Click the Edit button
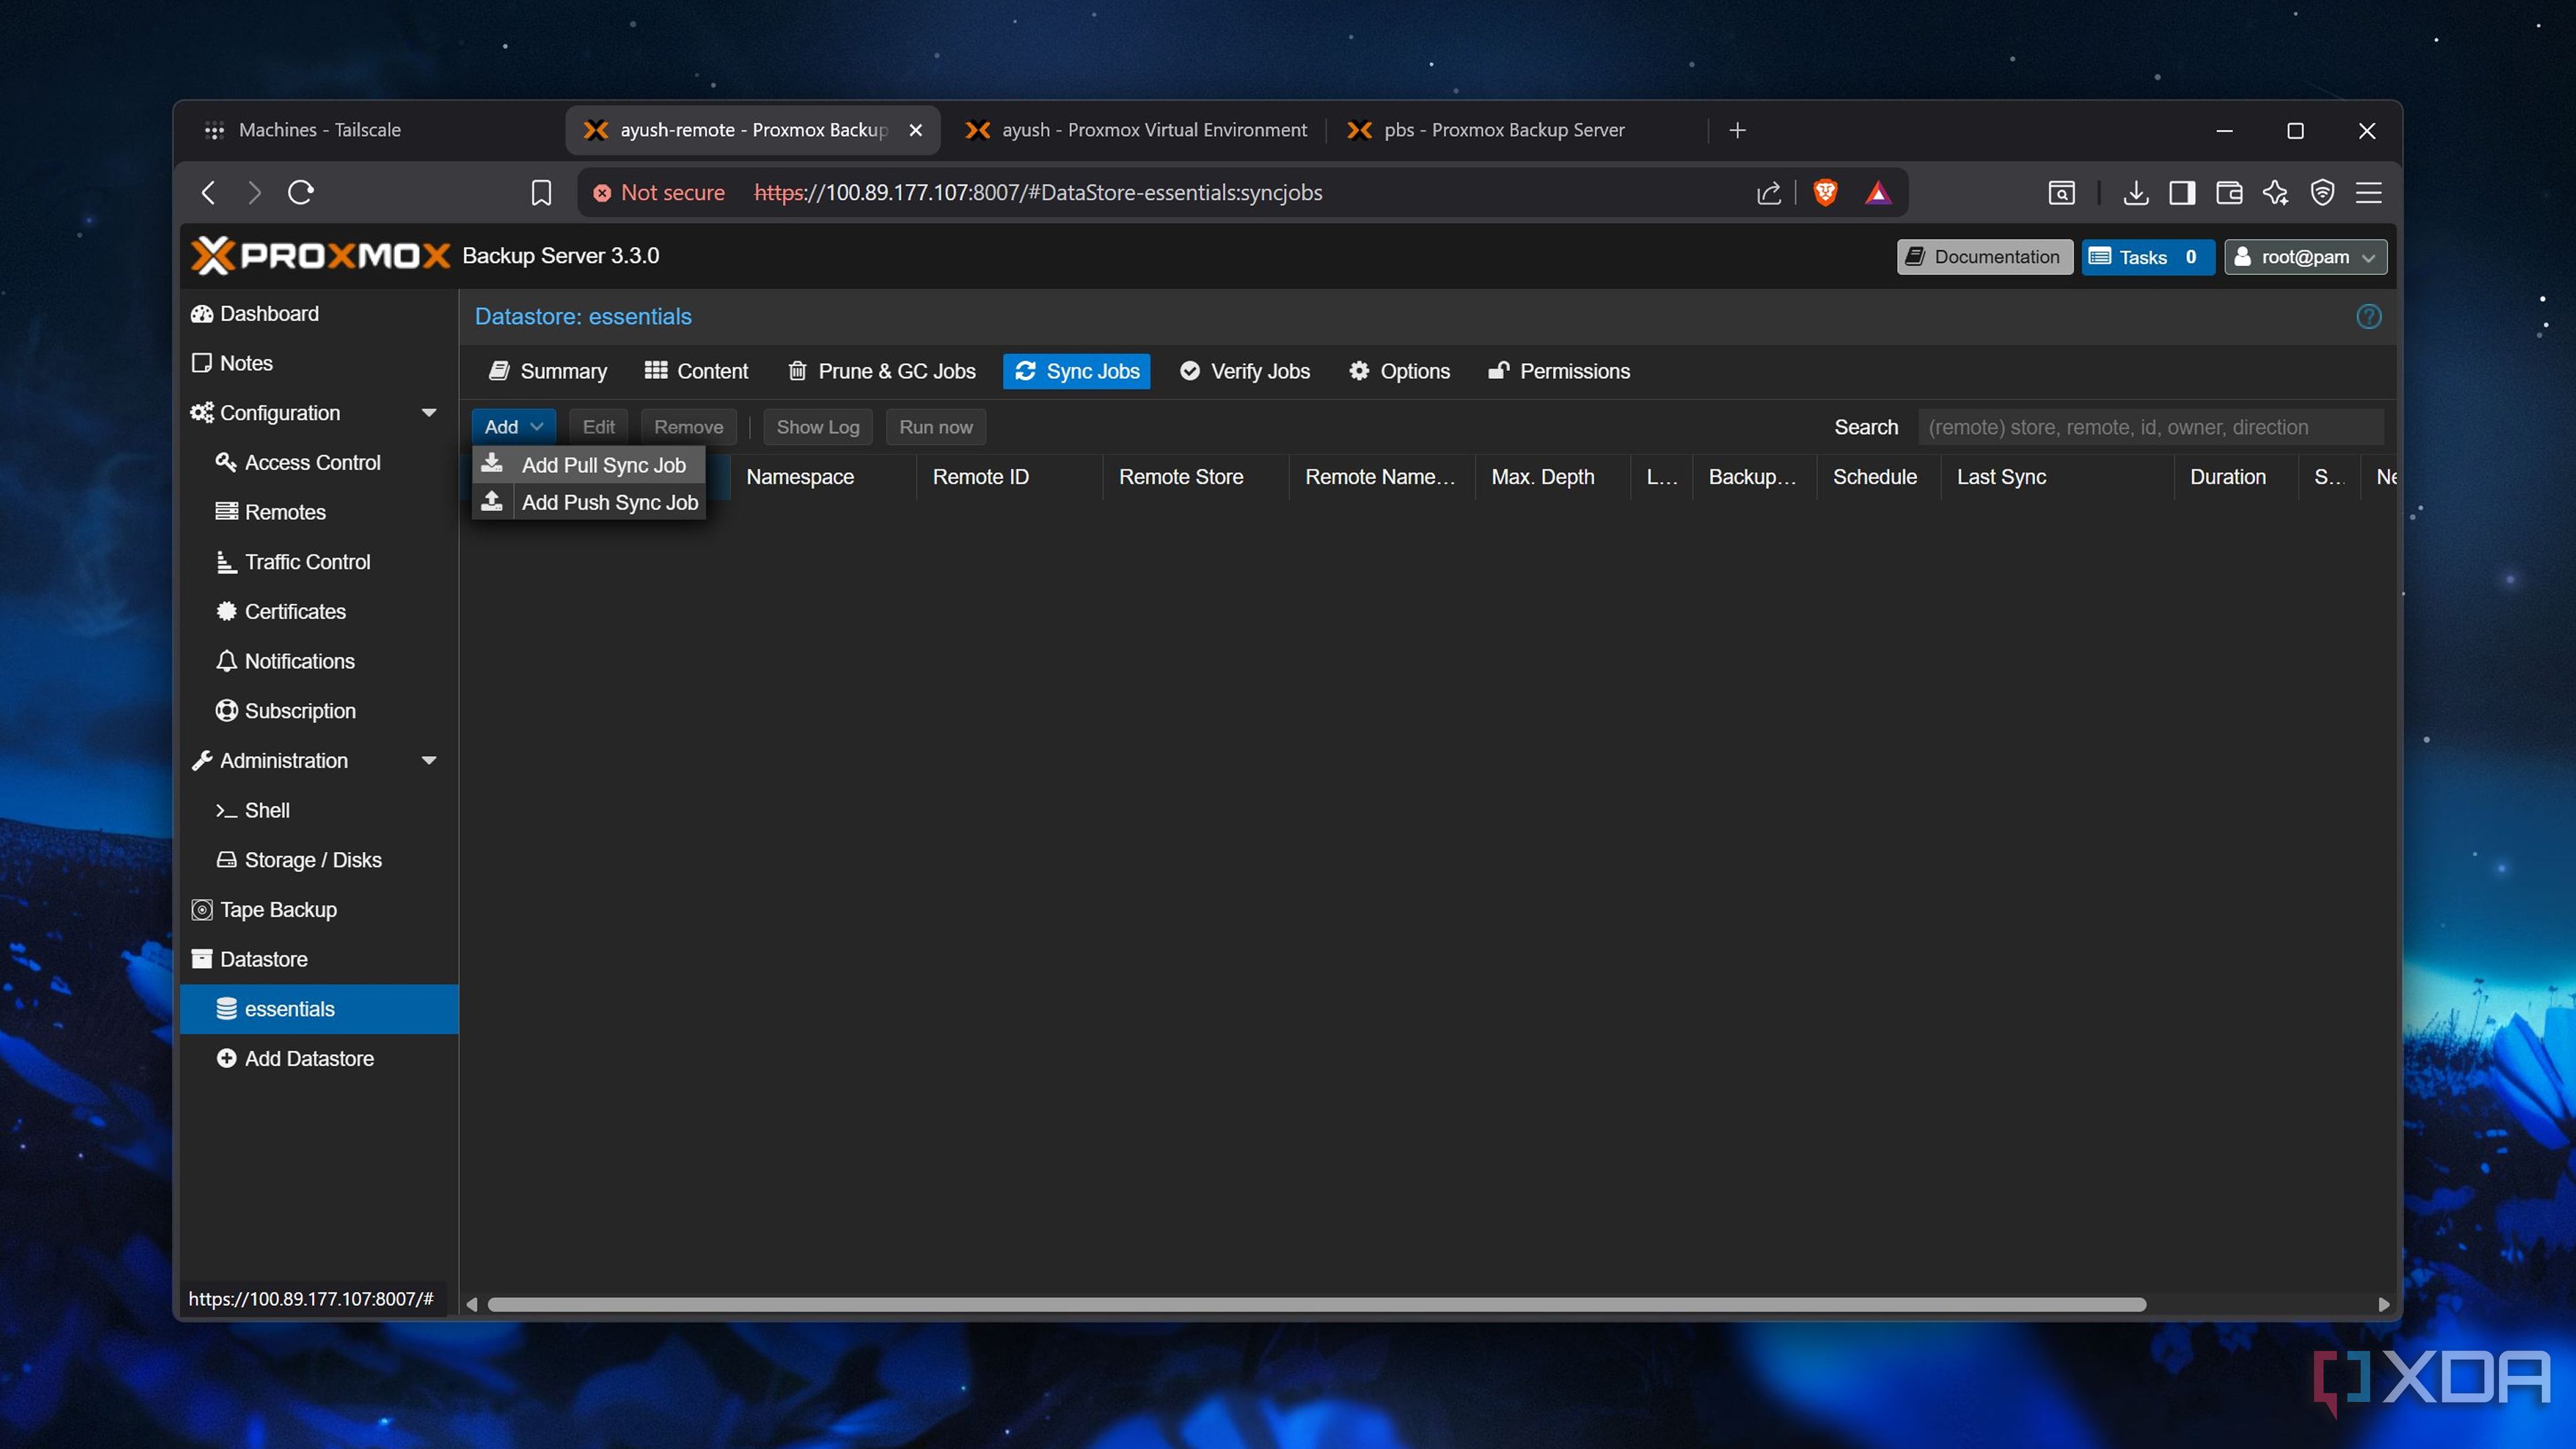The height and width of the screenshot is (1449, 2576). pos(598,427)
